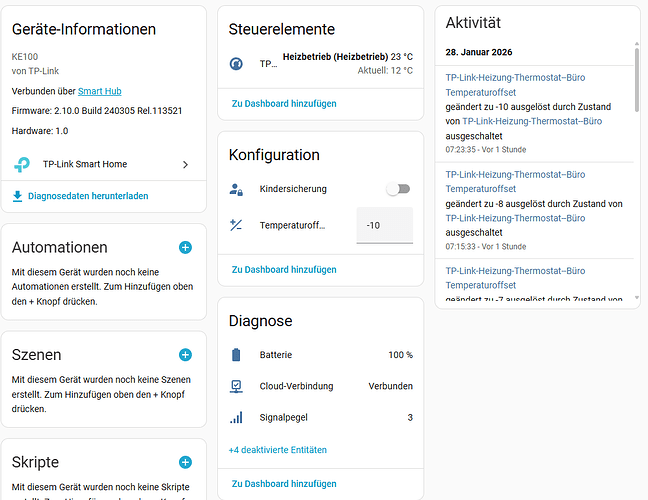Toggle the Kindersicherung switch
This screenshot has width=648, height=500.
[398, 189]
